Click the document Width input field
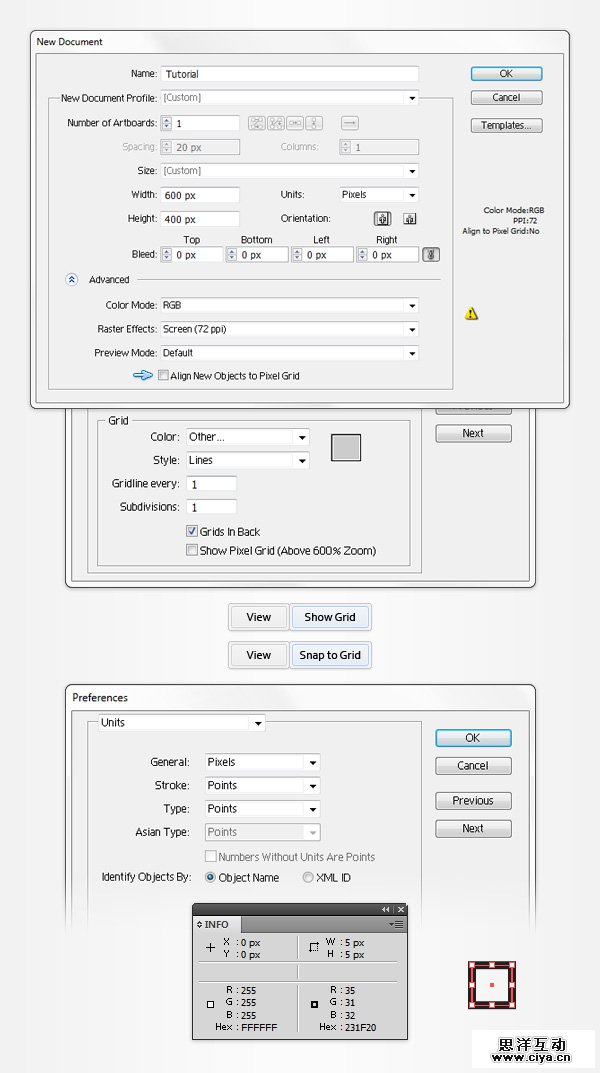Image resolution: width=600 pixels, height=1073 pixels. (199, 195)
